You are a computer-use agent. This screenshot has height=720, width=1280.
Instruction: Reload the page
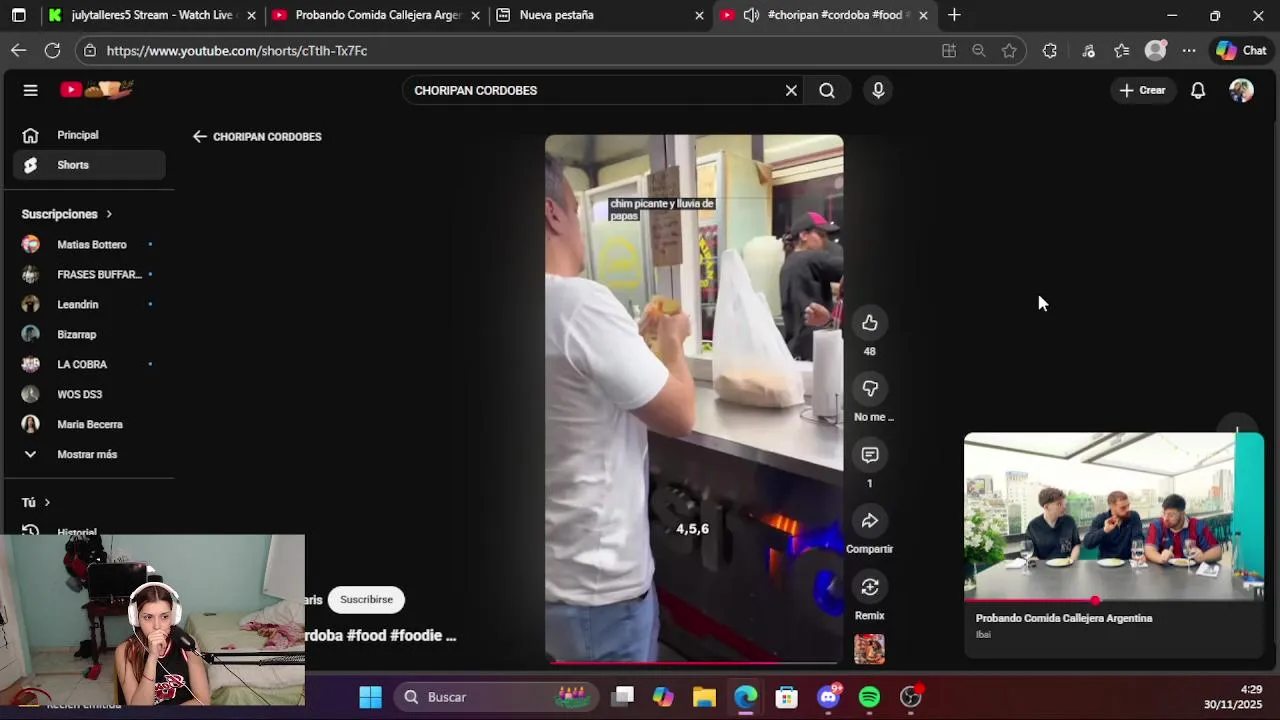coord(52,50)
